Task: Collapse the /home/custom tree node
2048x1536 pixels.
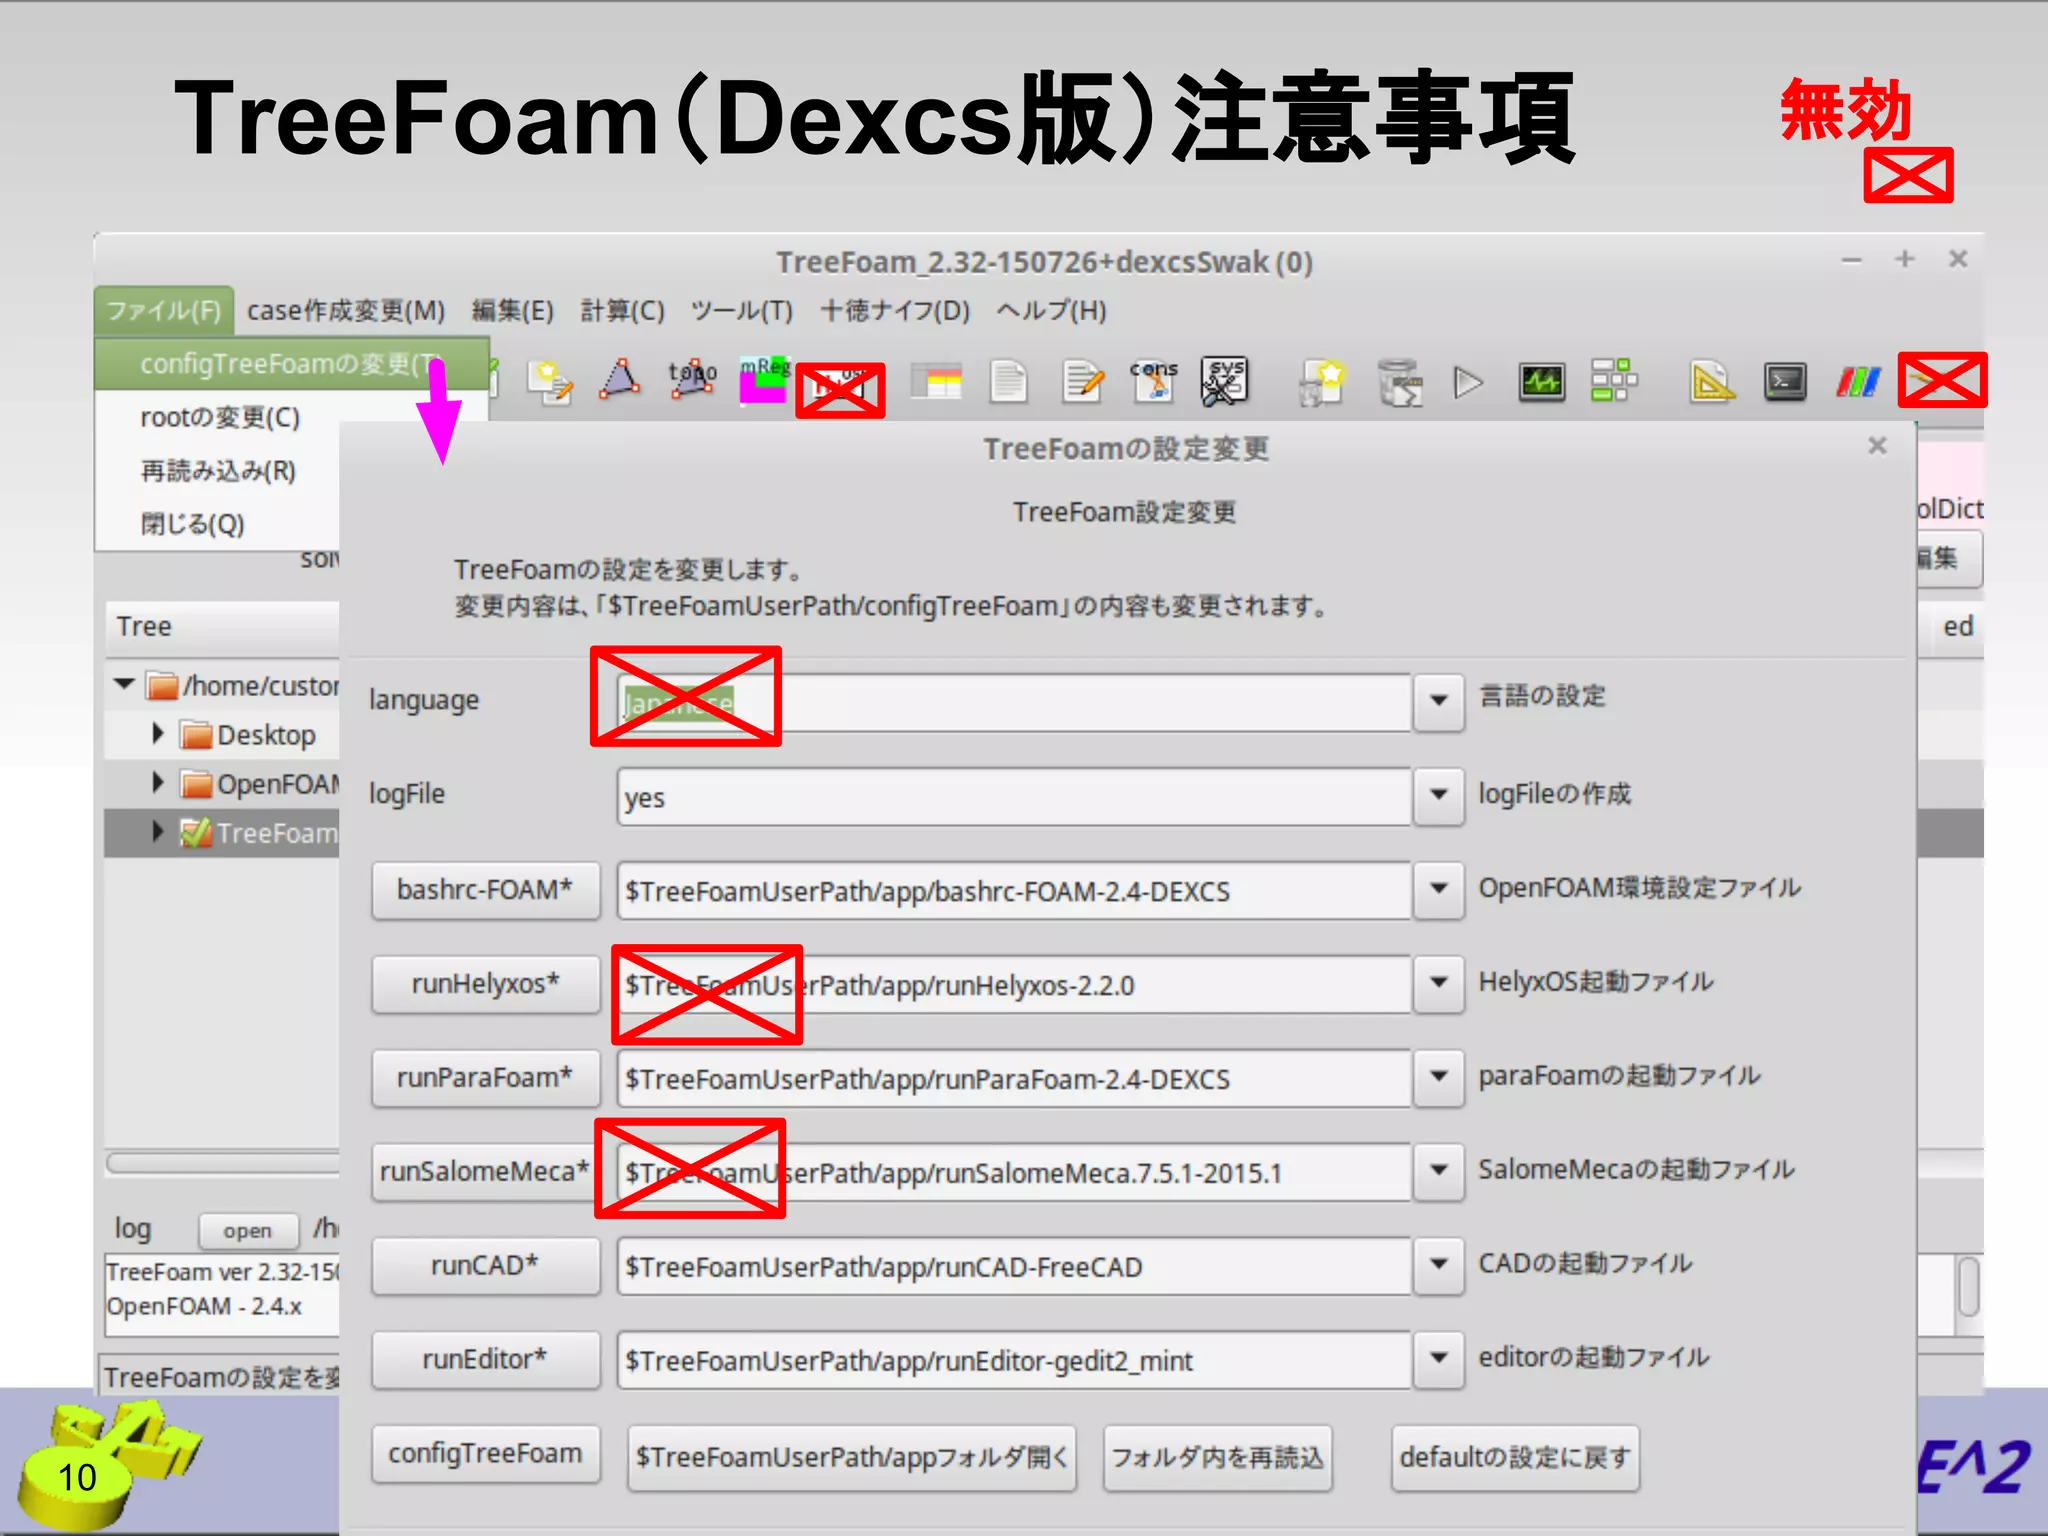Action: point(124,685)
